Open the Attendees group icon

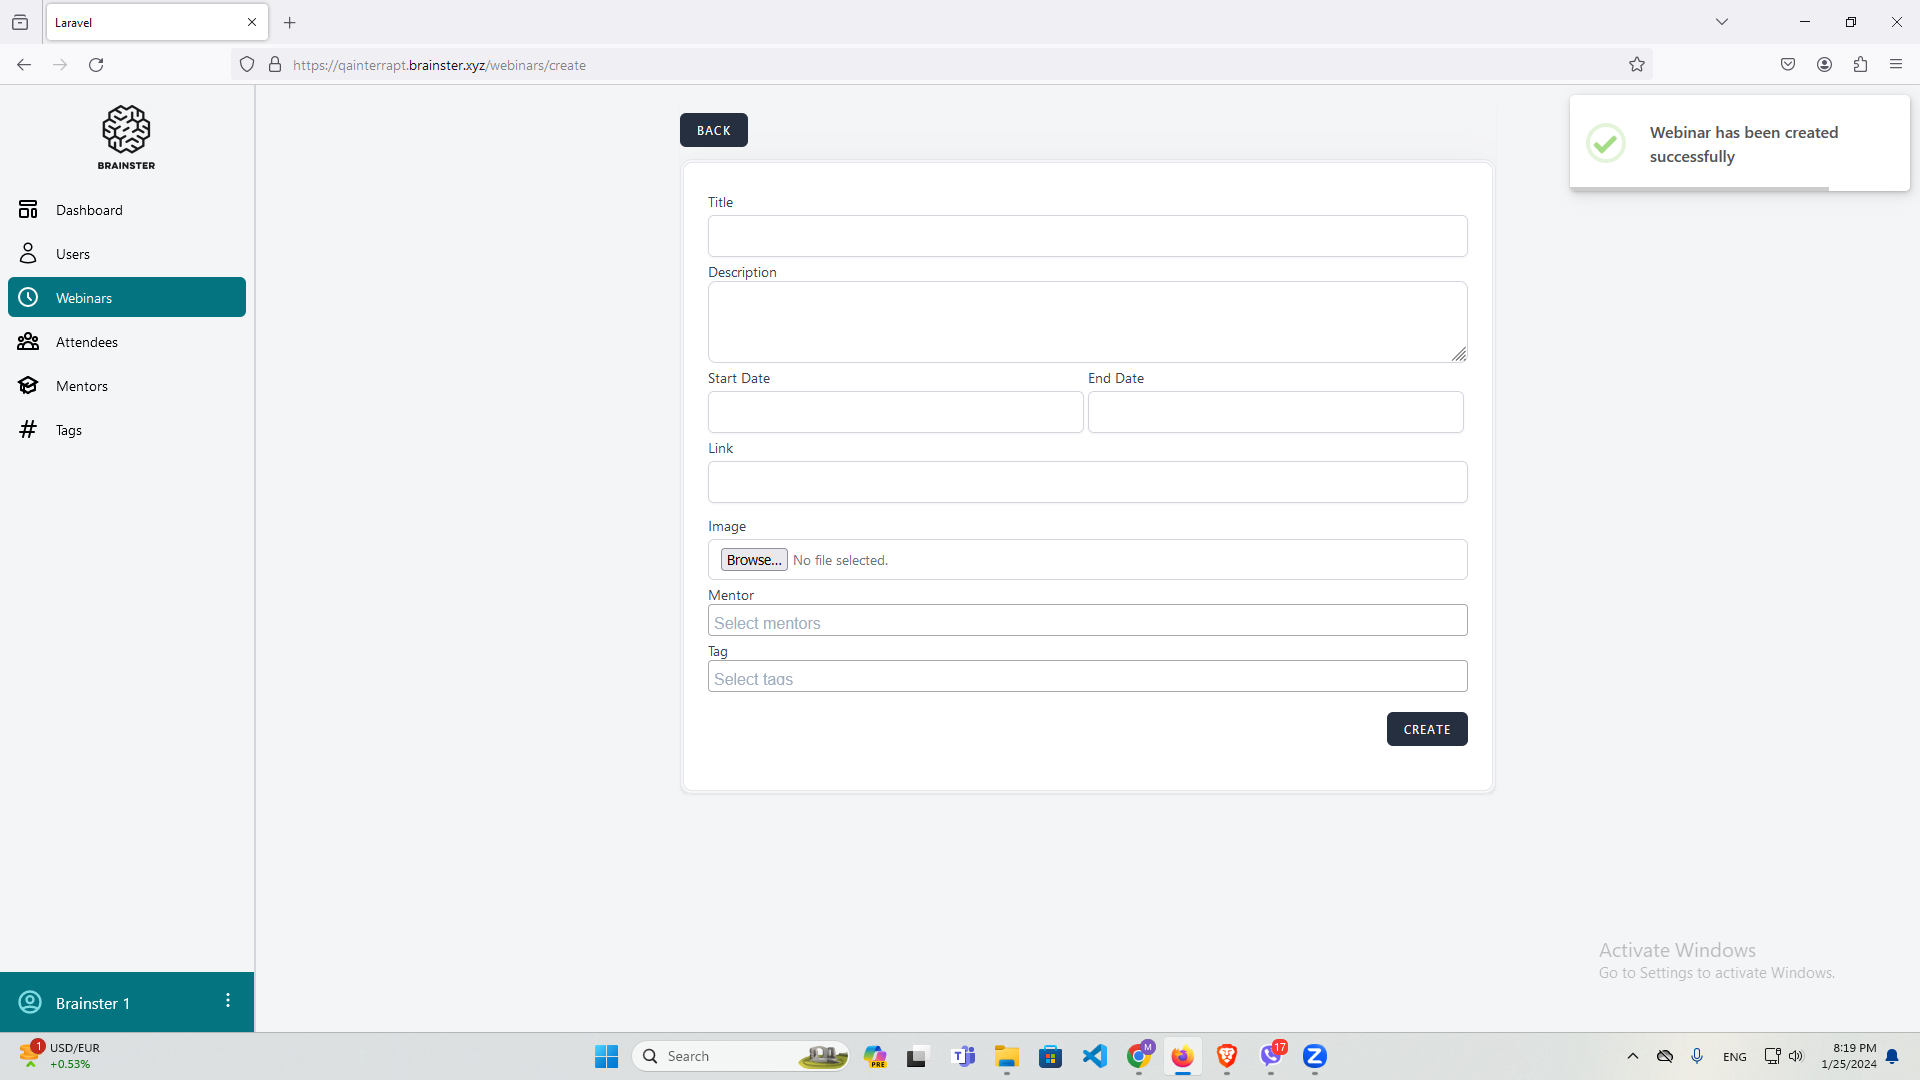(x=28, y=342)
